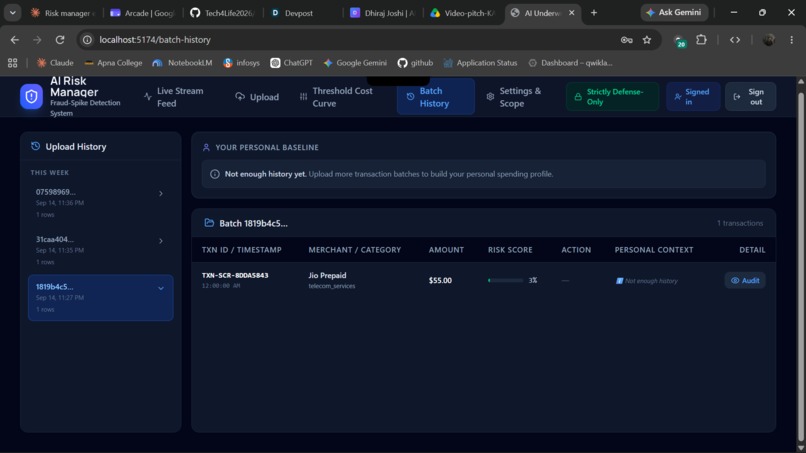Image resolution: width=806 pixels, height=453 pixels.
Task: Click the Upload History clock icon
Action: 35,147
